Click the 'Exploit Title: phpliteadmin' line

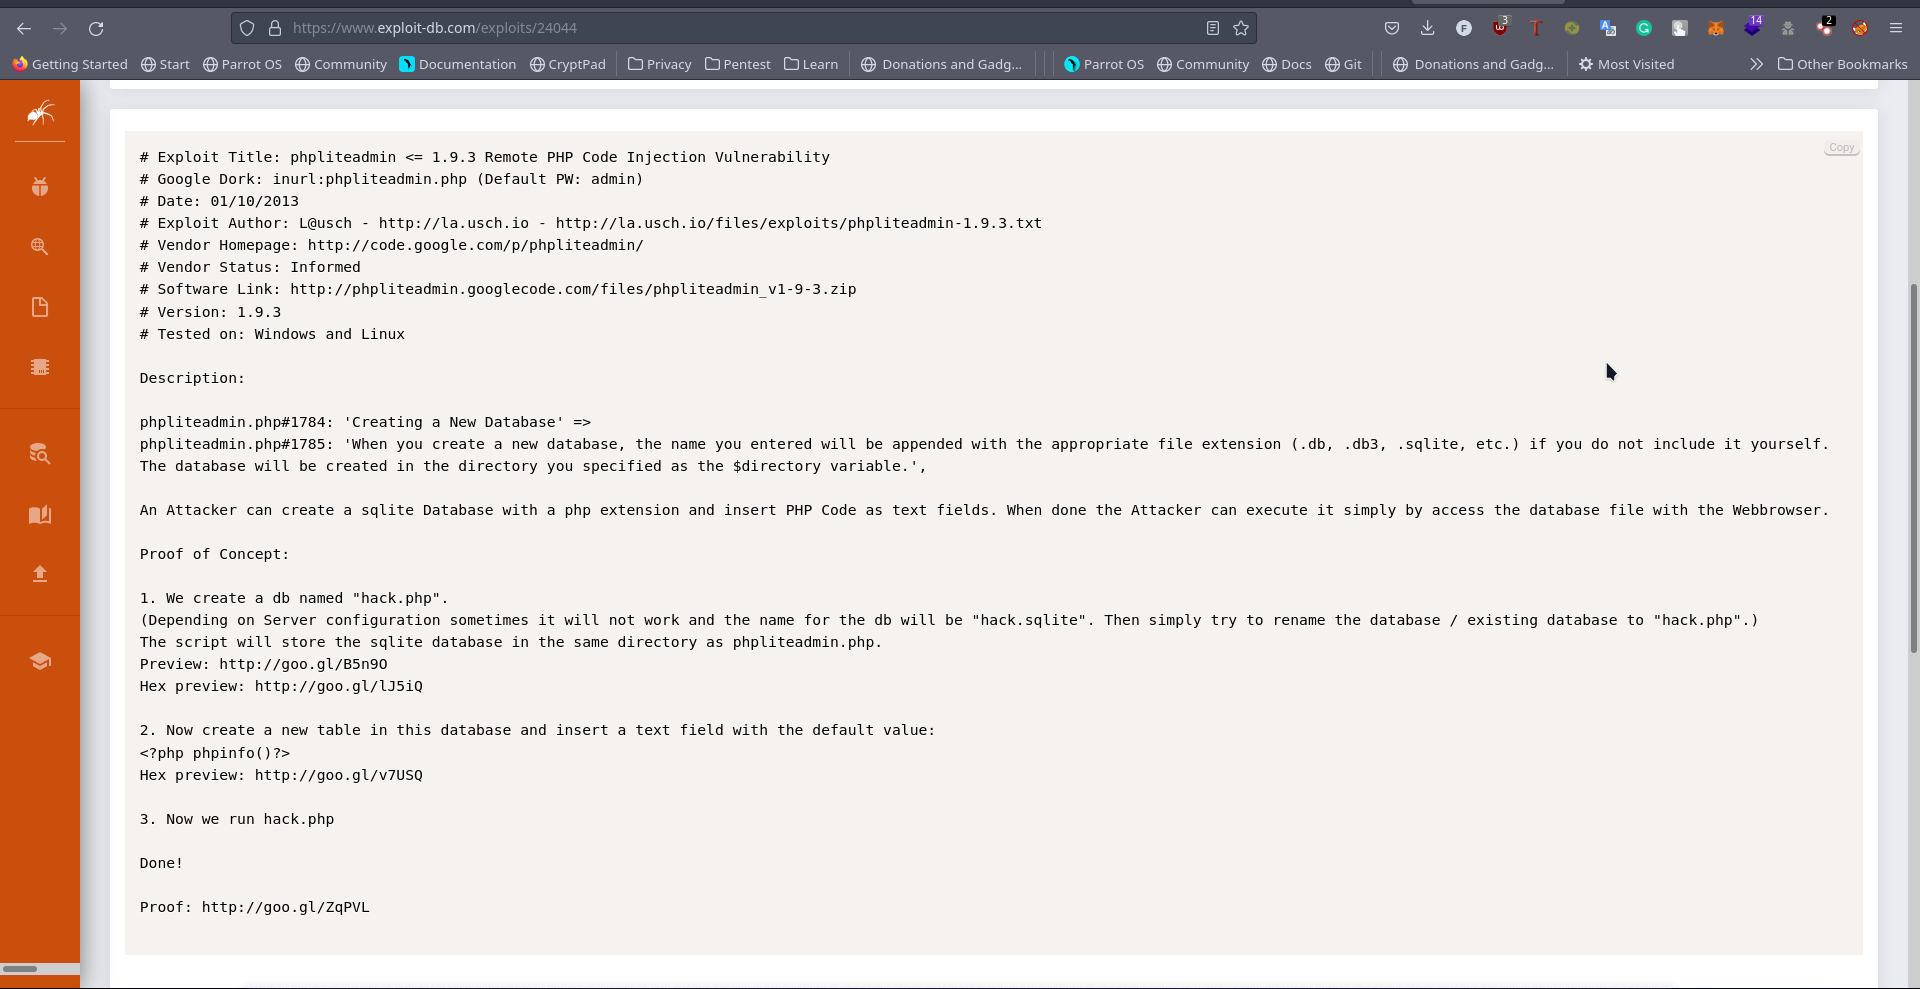click(485, 157)
